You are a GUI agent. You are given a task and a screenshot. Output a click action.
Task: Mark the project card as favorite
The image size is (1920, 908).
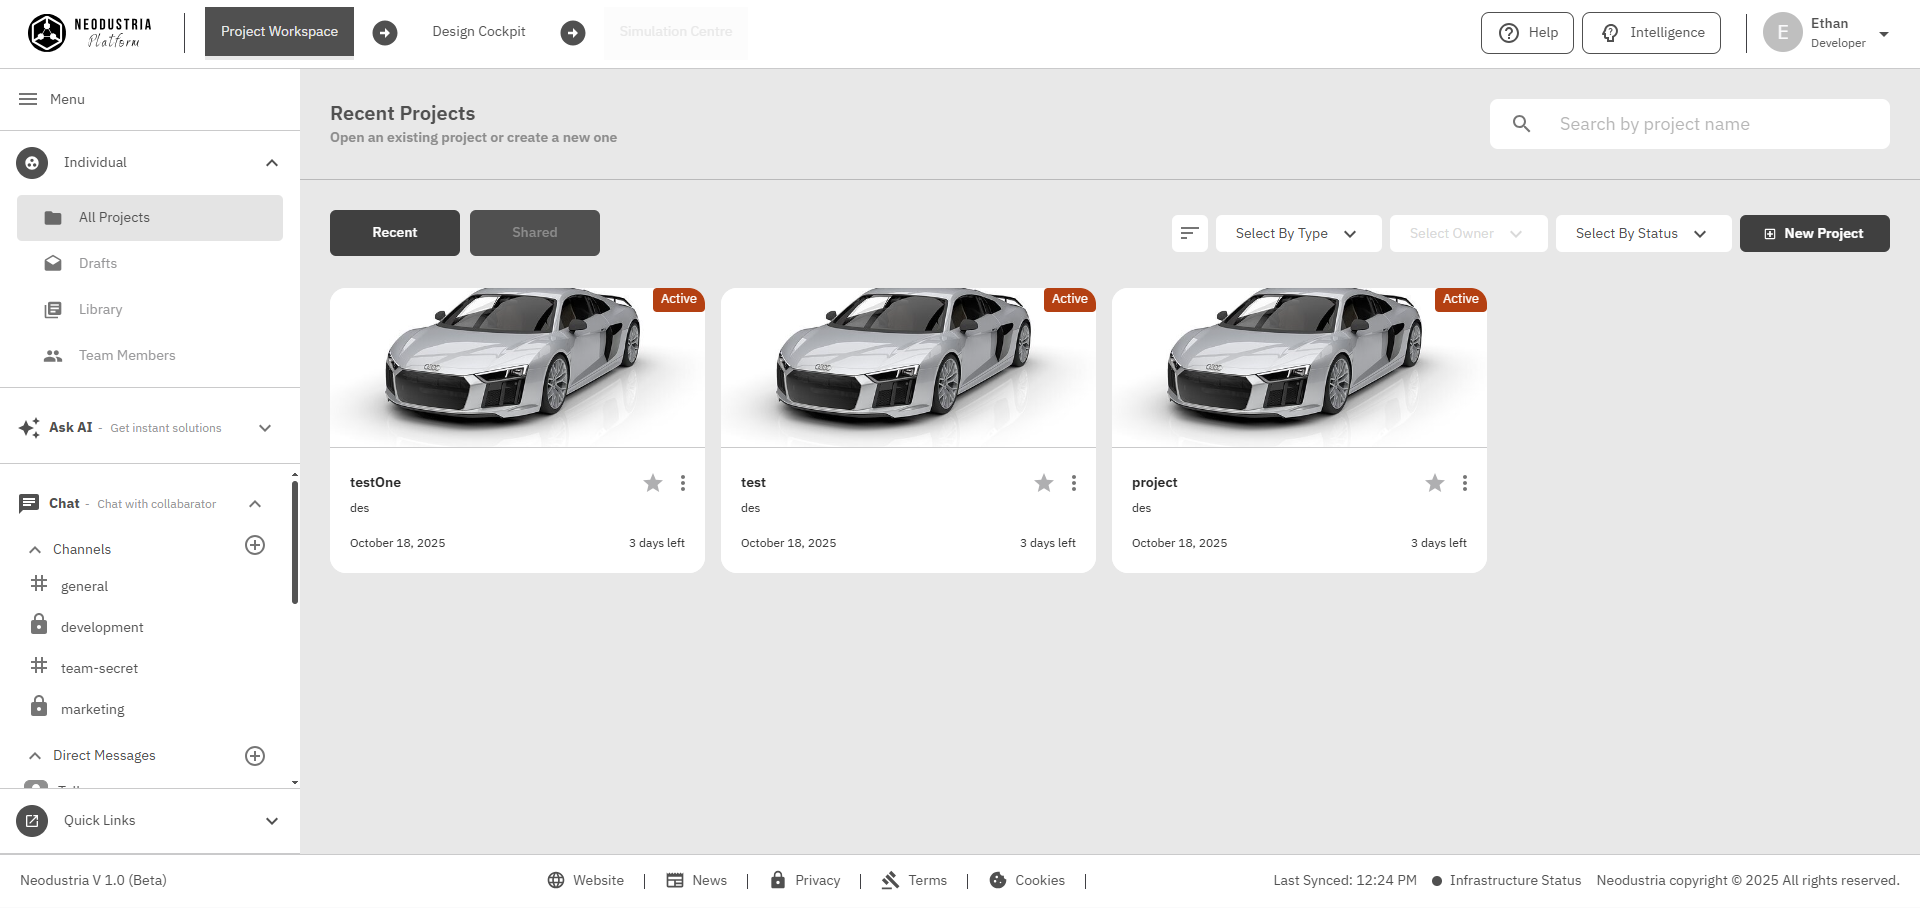coord(1435,482)
